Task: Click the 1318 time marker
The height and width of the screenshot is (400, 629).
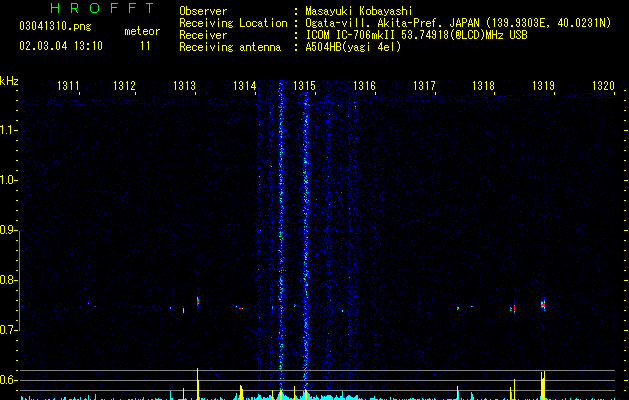Action: click(483, 86)
